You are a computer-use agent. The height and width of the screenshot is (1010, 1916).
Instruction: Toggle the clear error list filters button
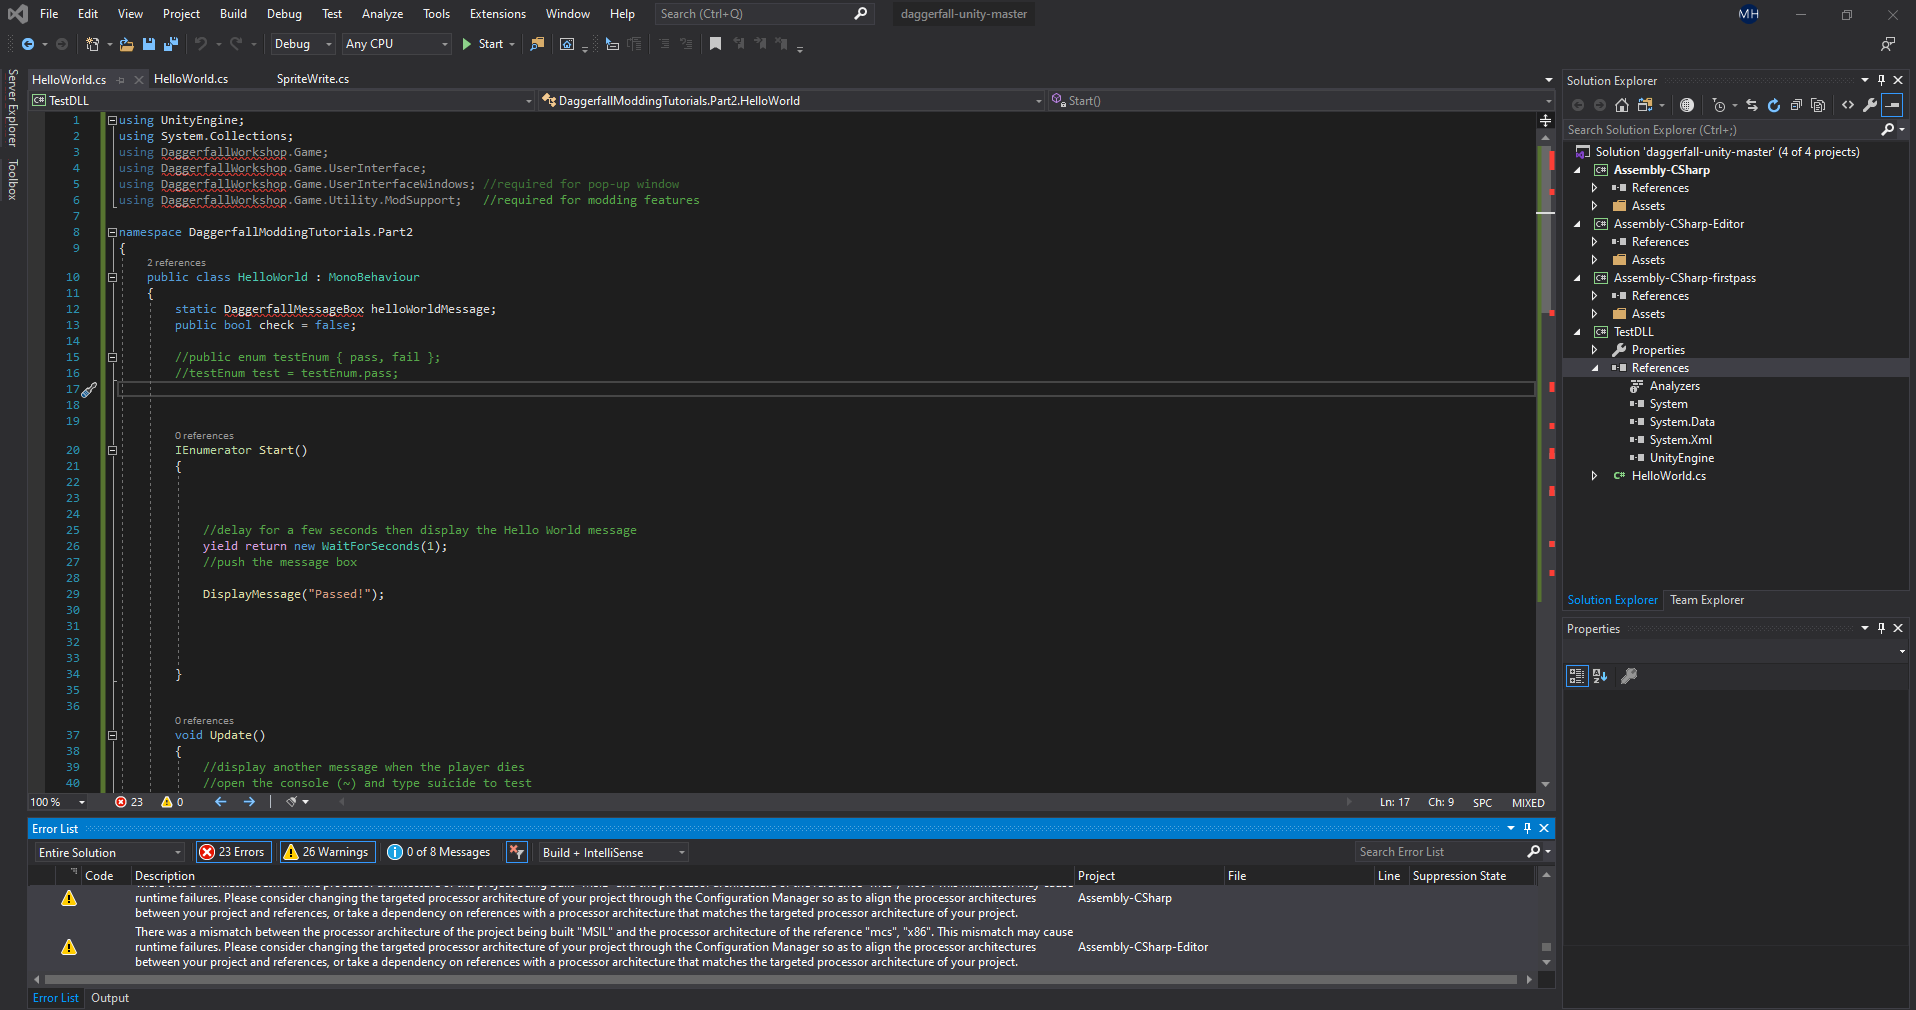[x=517, y=852]
